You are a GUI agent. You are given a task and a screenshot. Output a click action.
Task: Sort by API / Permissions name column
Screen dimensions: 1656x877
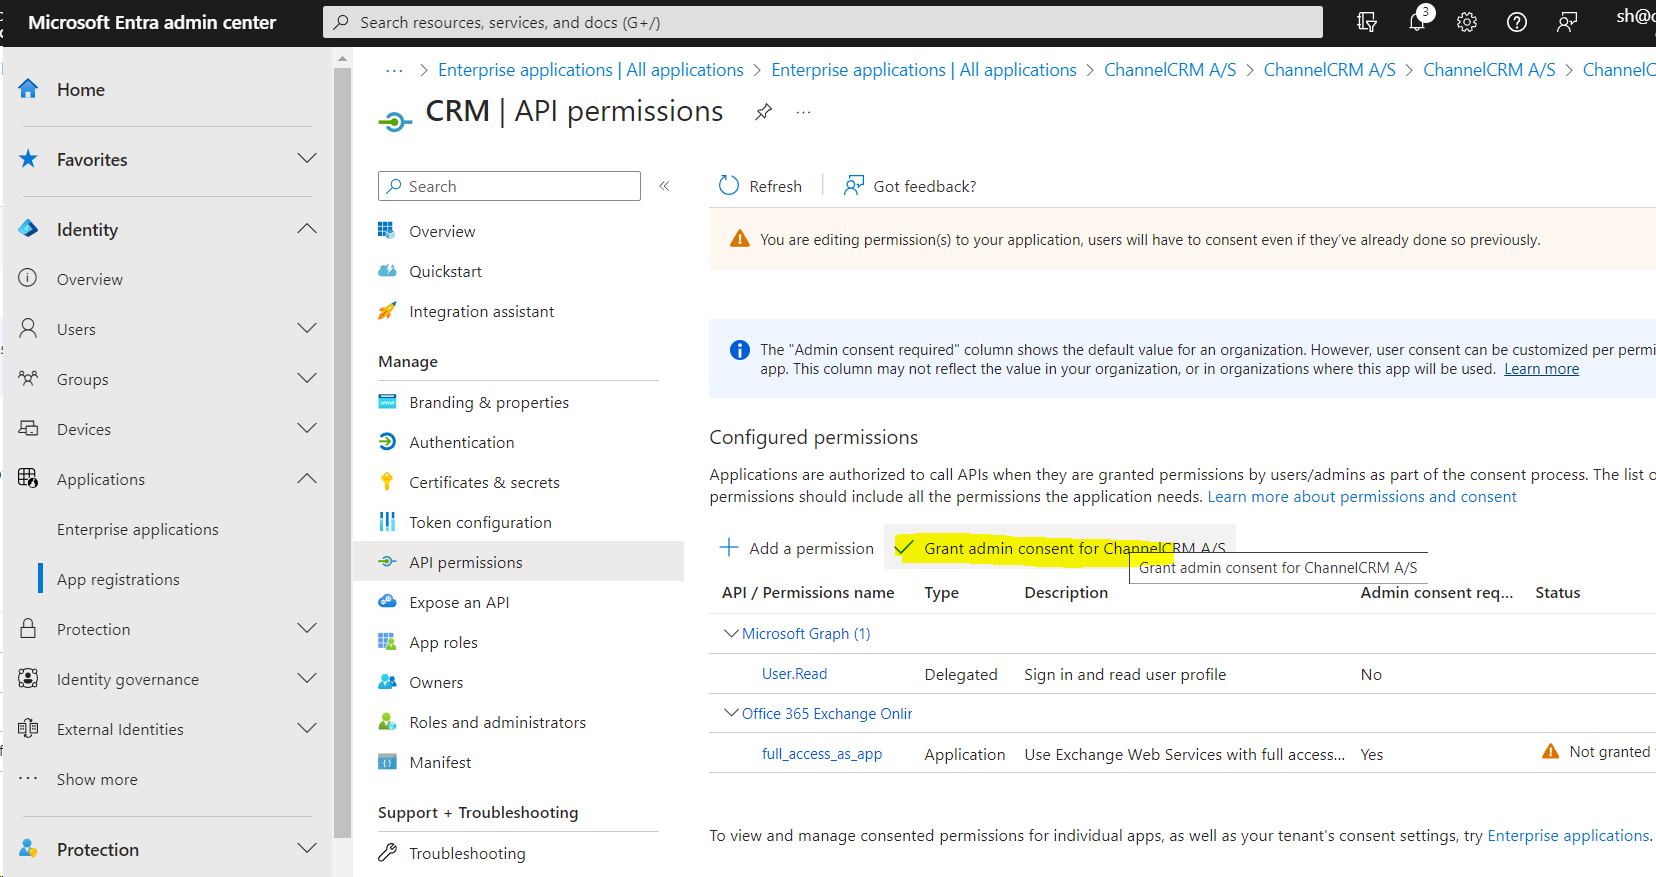[x=808, y=593]
